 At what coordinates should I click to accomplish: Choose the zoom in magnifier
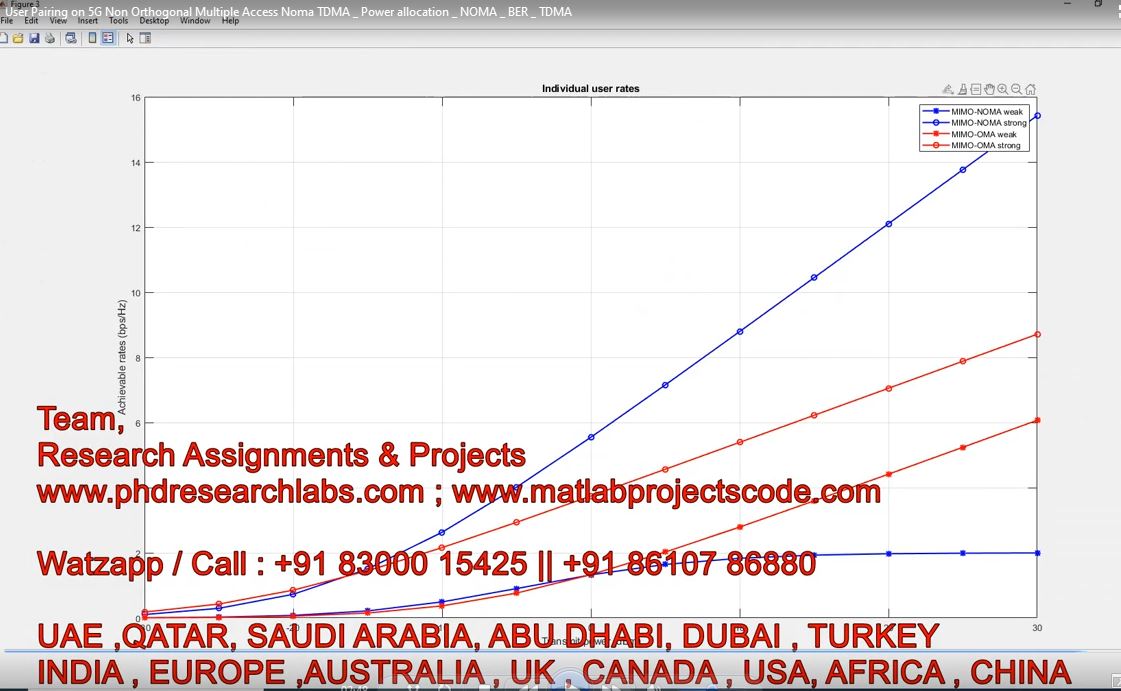coord(1002,89)
